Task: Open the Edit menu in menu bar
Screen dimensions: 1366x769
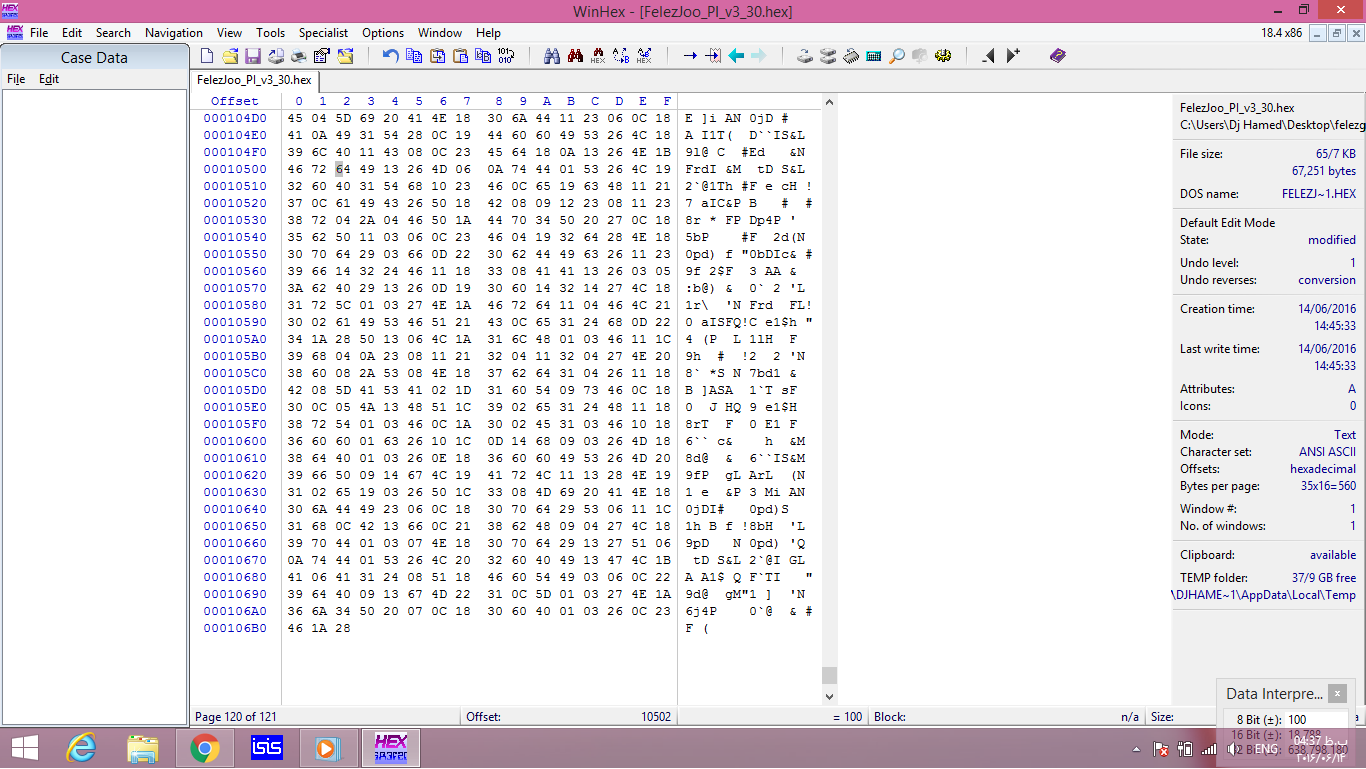Action: 72,33
